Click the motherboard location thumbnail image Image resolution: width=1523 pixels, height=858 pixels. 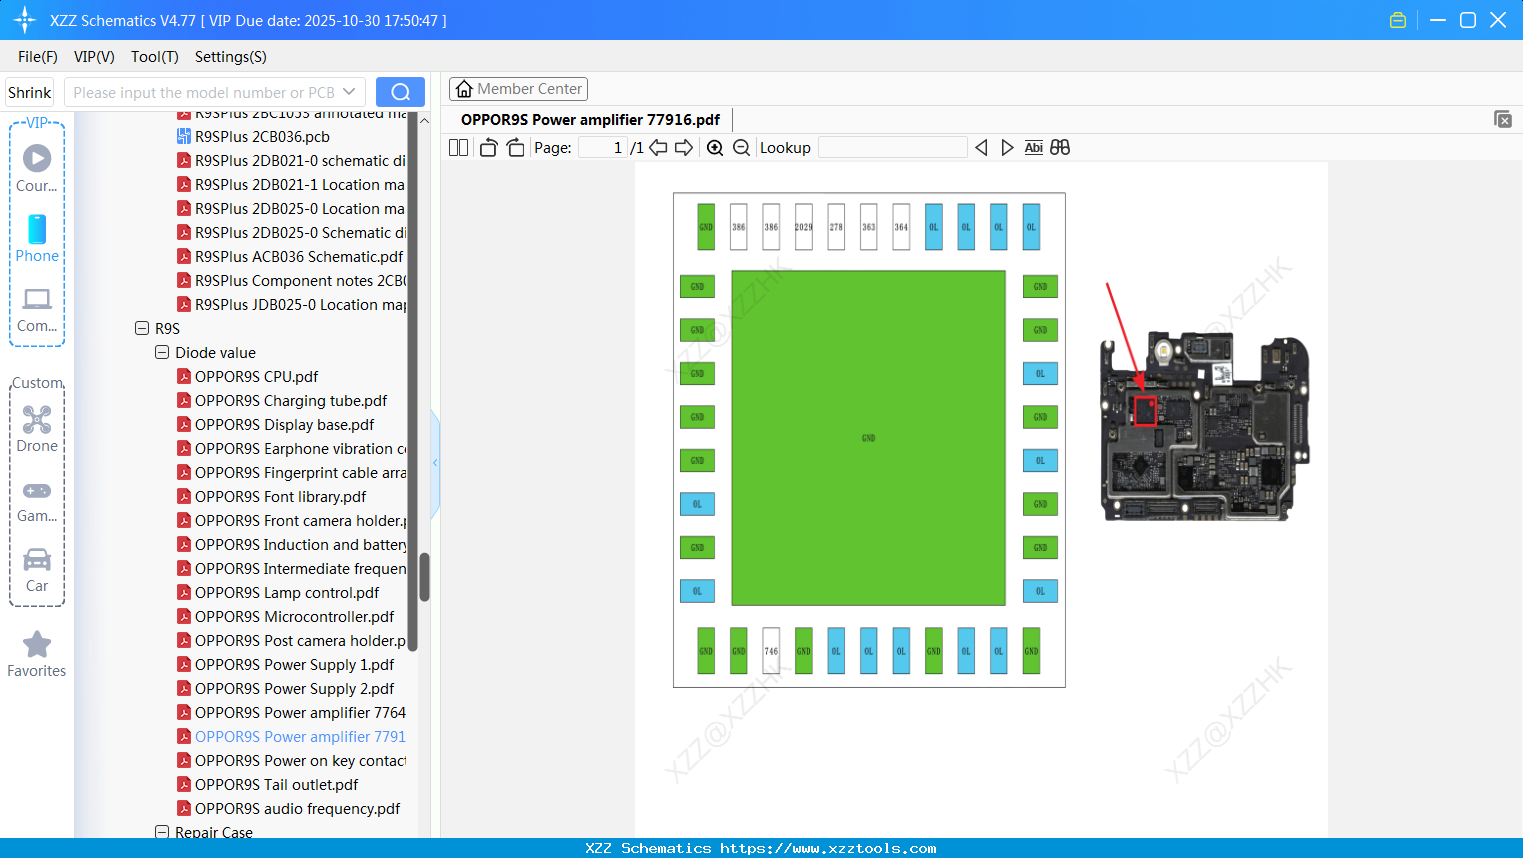1204,427
